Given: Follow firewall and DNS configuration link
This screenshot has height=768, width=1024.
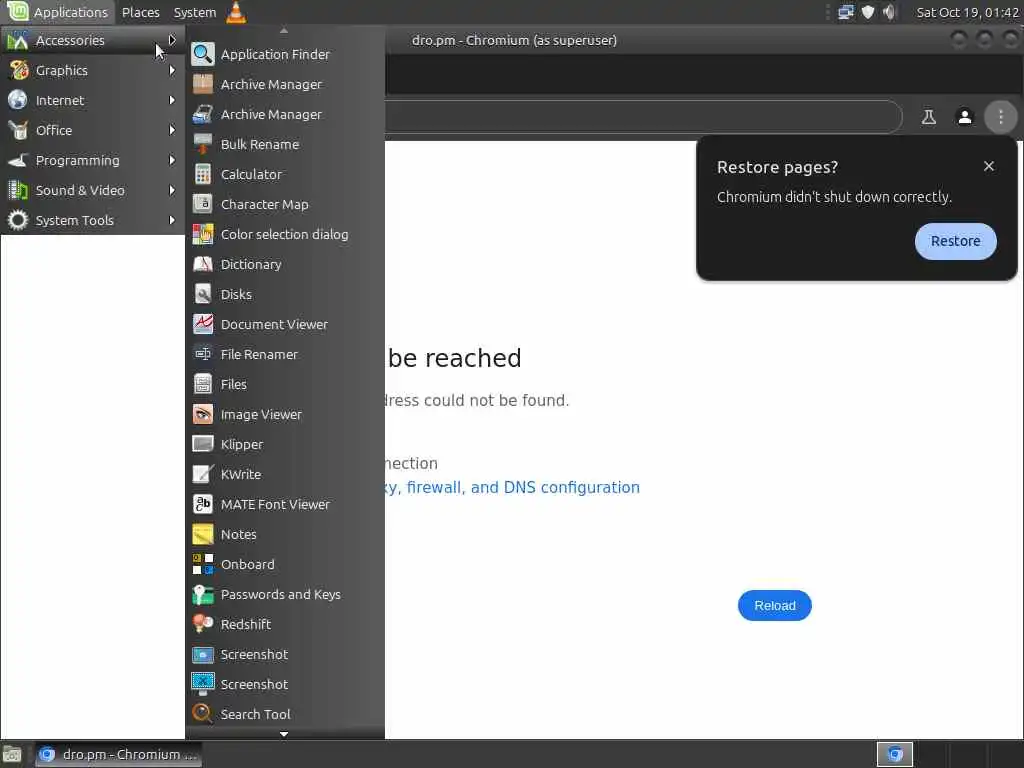Looking at the screenshot, I should pyautogui.click(x=513, y=487).
